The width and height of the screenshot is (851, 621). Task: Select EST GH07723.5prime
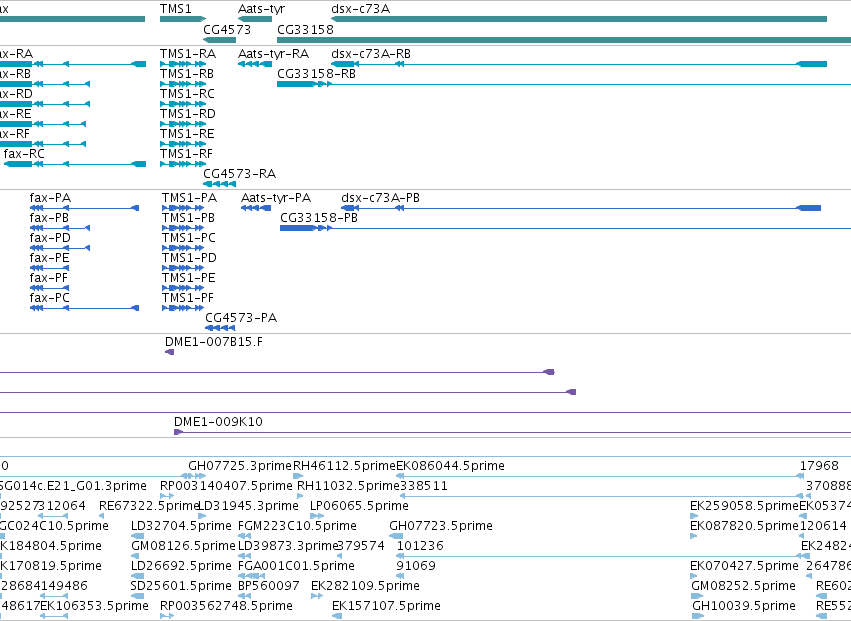(x=441, y=526)
